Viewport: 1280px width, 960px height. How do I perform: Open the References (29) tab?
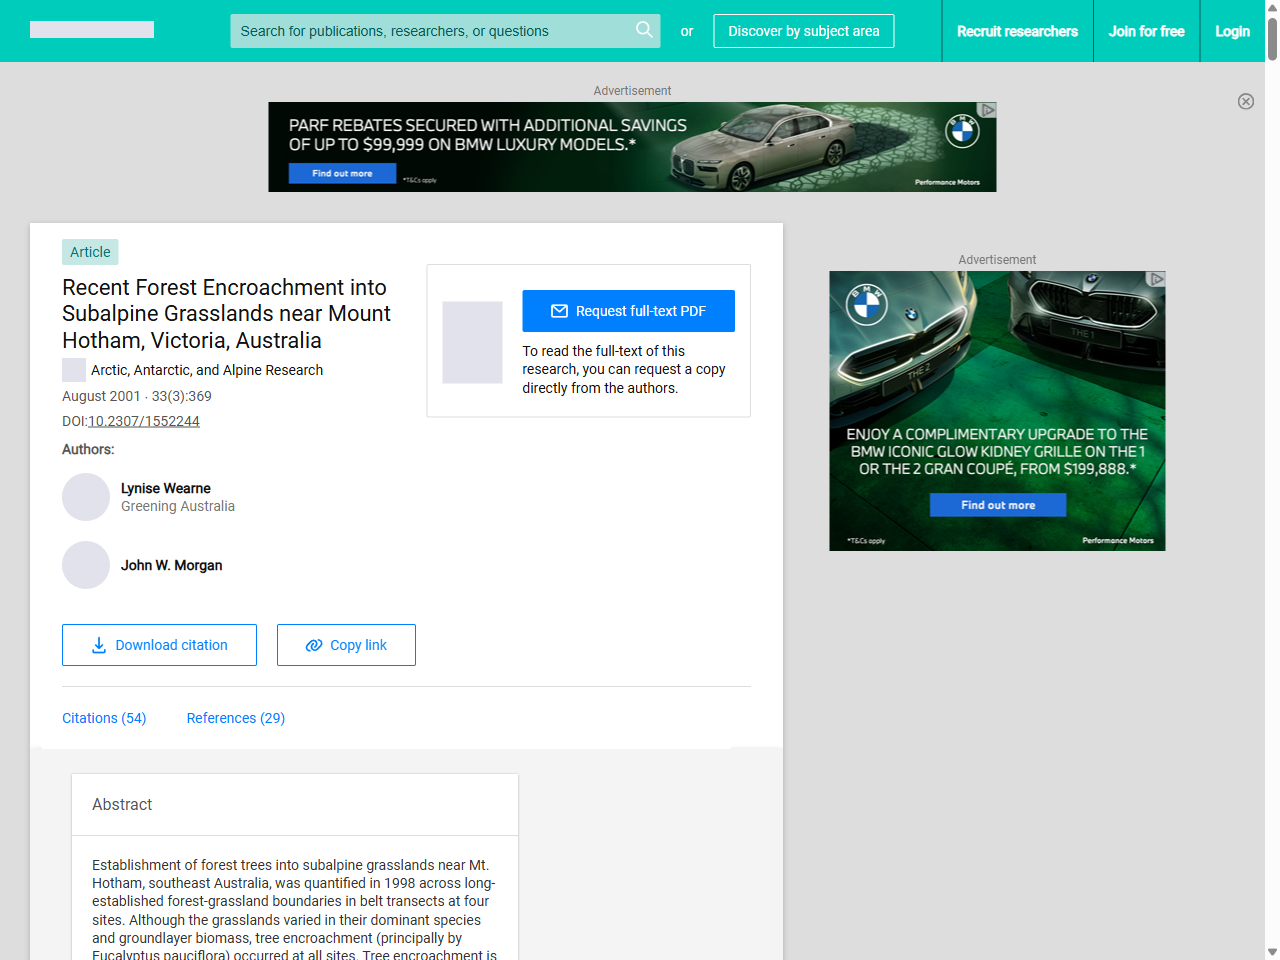coord(235,718)
